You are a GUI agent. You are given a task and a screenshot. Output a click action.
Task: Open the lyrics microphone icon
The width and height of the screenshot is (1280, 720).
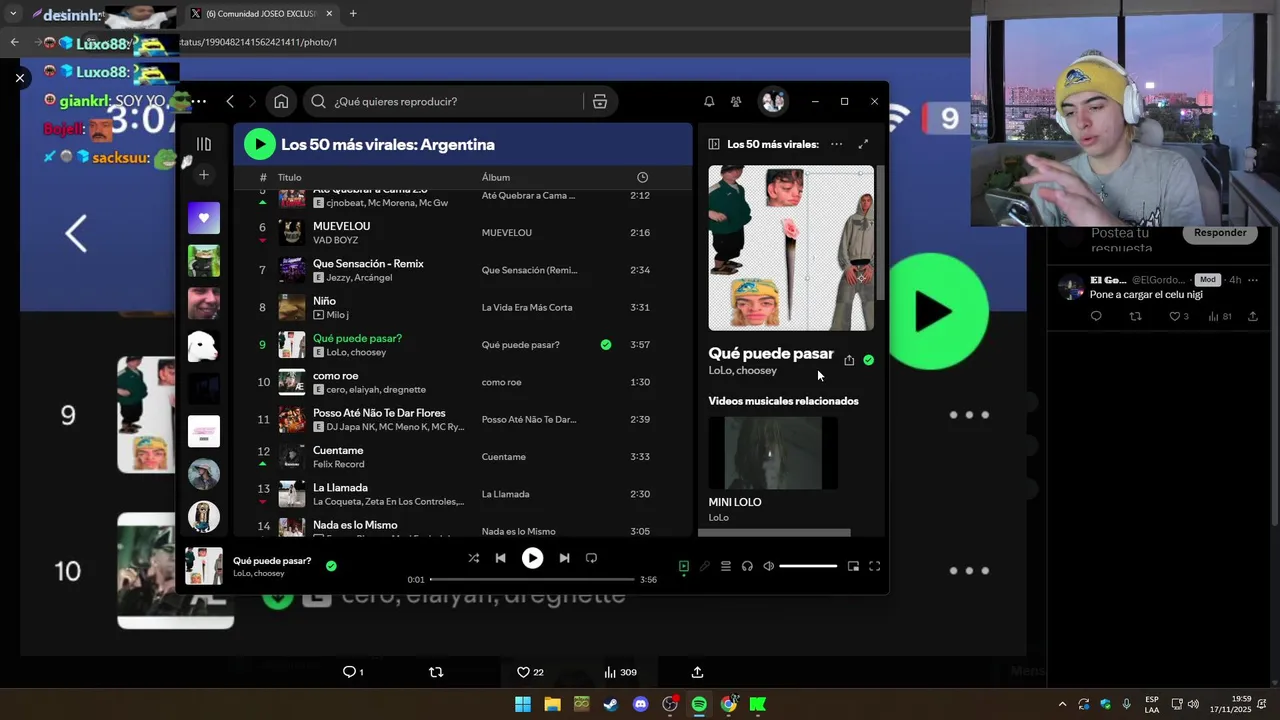(705, 566)
